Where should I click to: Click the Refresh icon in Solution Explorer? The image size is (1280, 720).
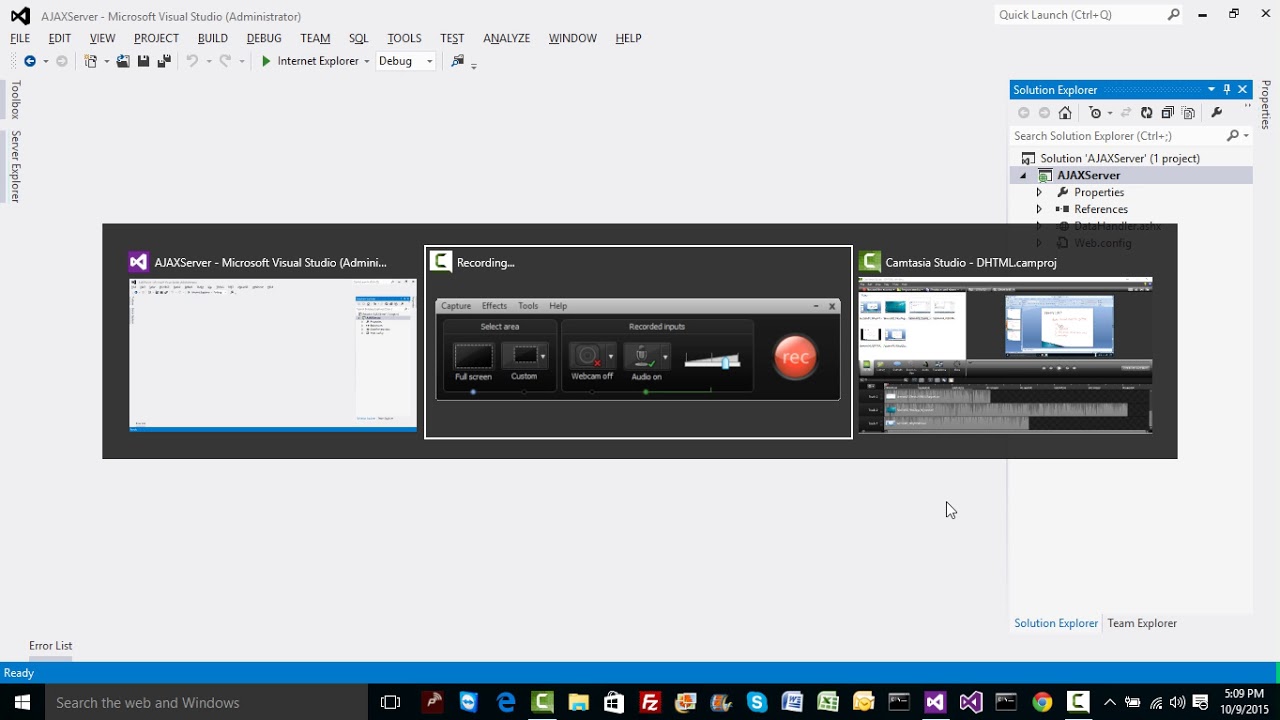1147,113
